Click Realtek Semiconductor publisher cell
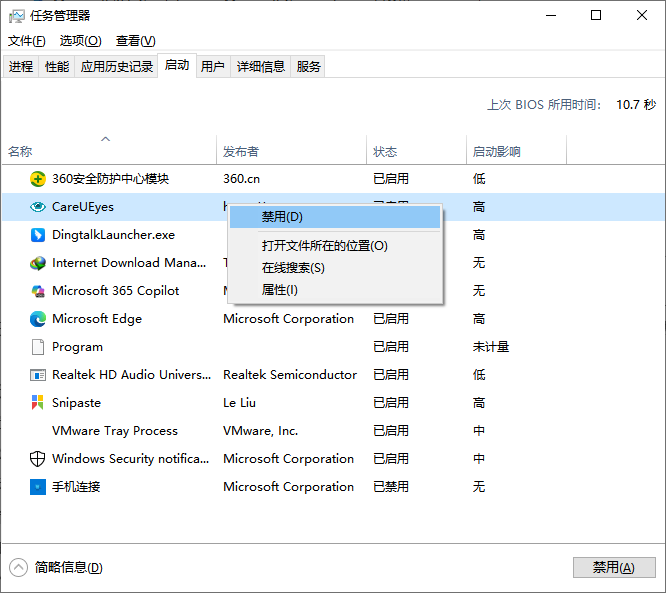The image size is (666, 593). pos(290,375)
